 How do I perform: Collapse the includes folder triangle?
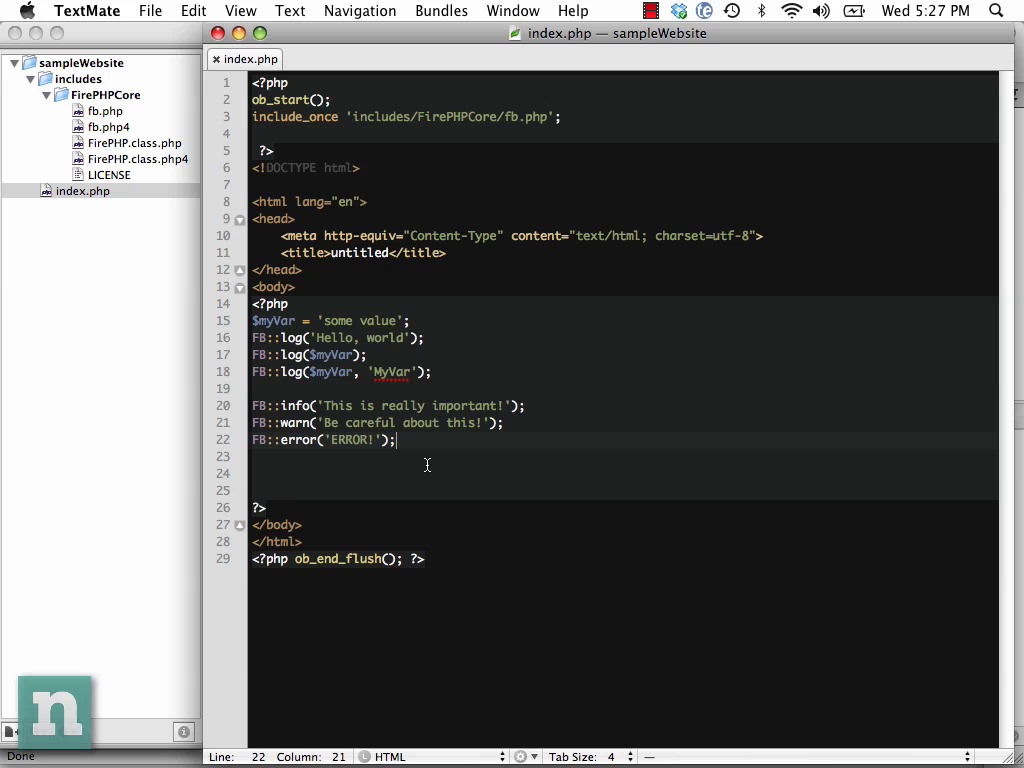(x=30, y=79)
